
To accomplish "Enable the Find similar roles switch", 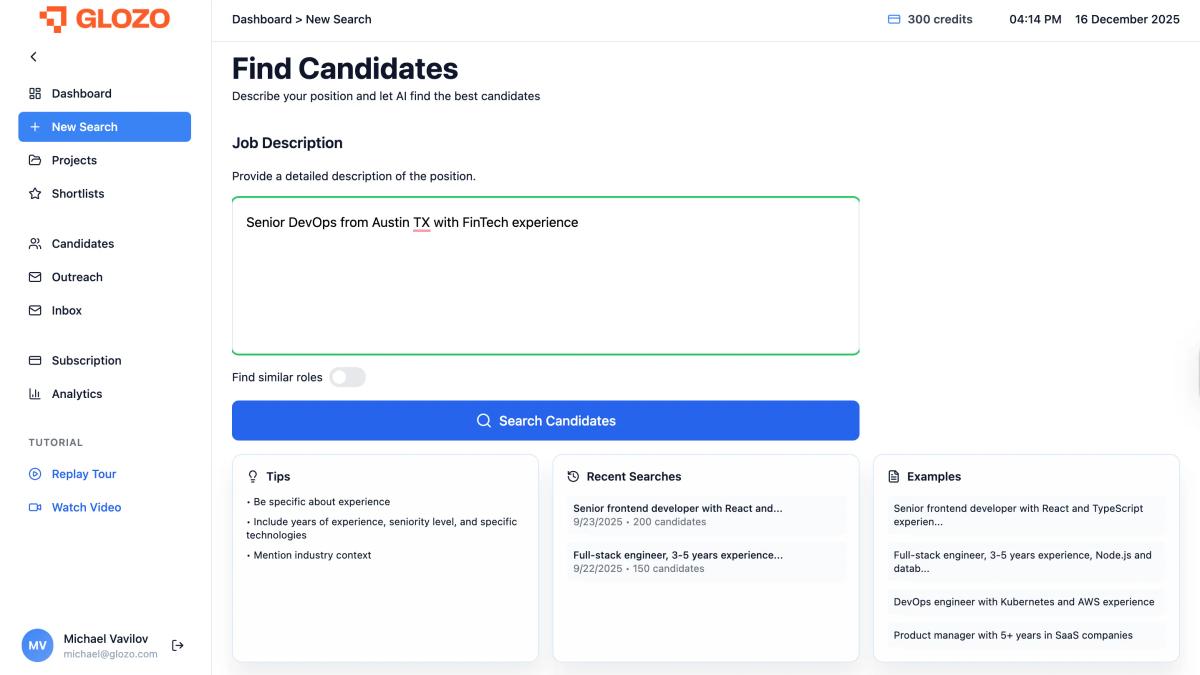I will (347, 377).
